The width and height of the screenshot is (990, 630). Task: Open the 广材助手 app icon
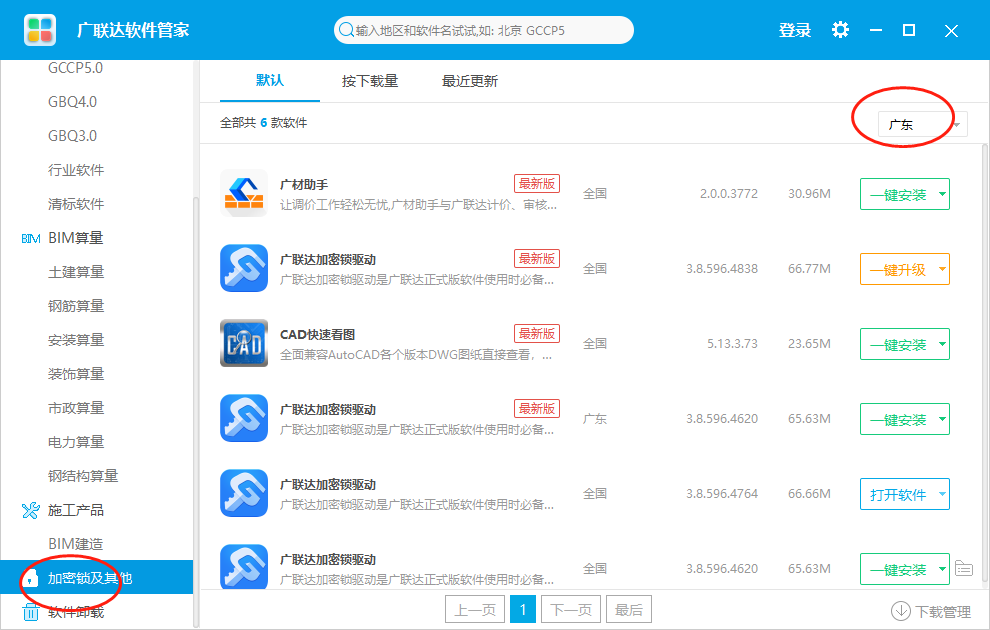click(244, 193)
